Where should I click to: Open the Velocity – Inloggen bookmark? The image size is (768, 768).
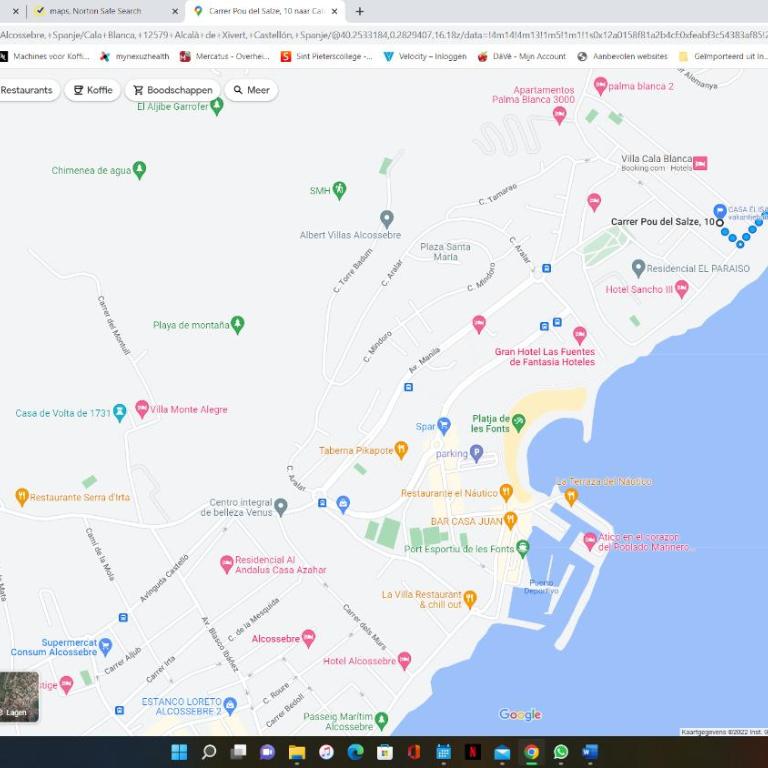coord(425,56)
